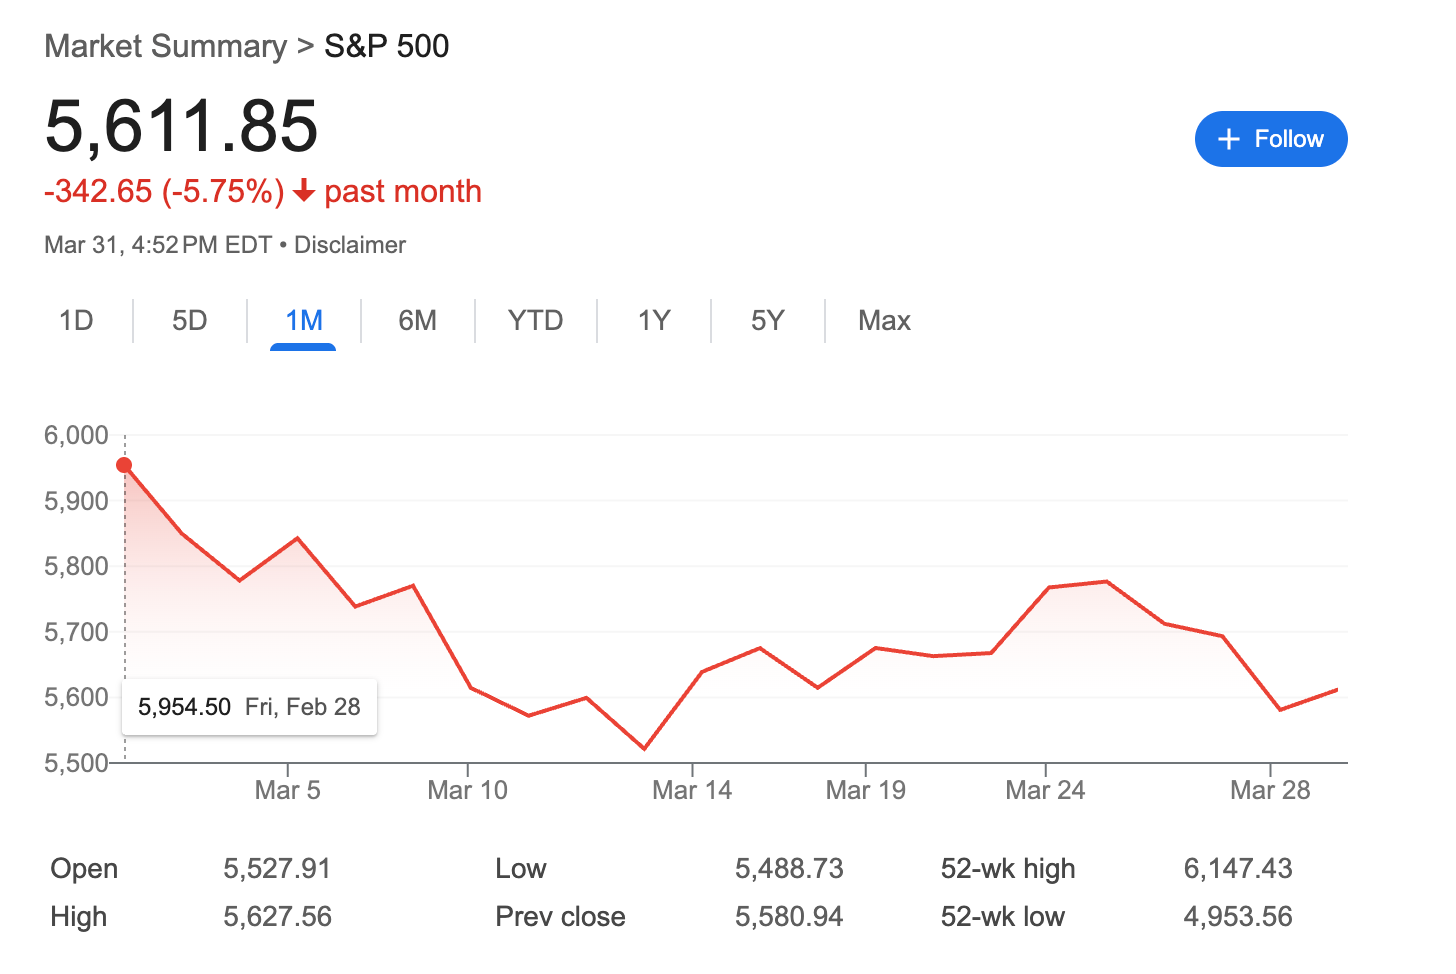Click the High value 5,627.56

277,916
